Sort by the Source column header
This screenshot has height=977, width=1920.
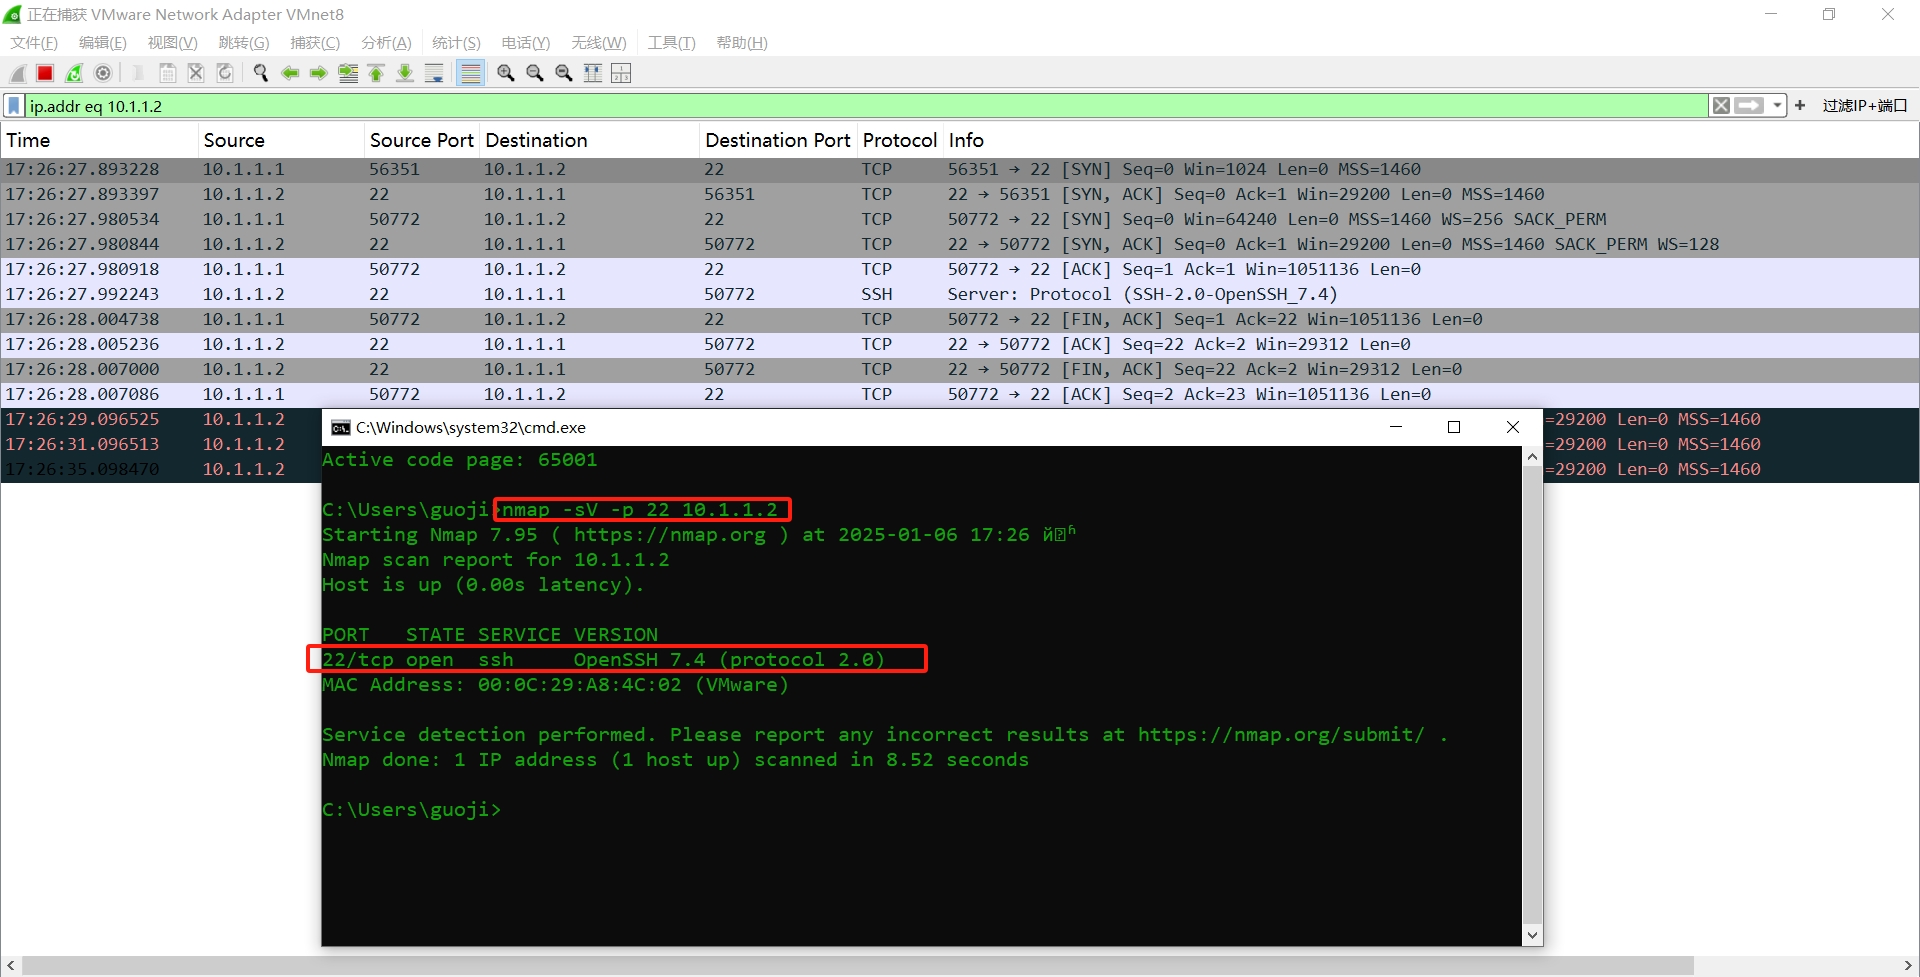(x=282, y=140)
